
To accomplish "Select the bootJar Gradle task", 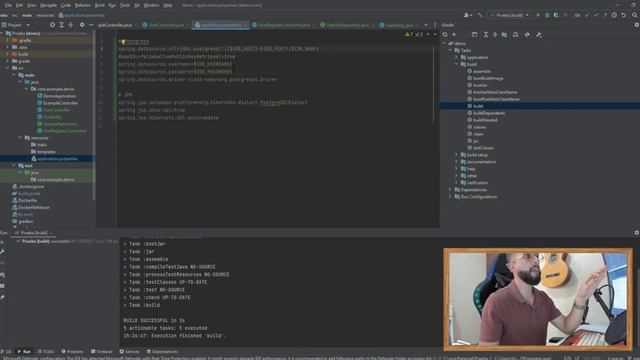I will pyautogui.click(x=477, y=85).
